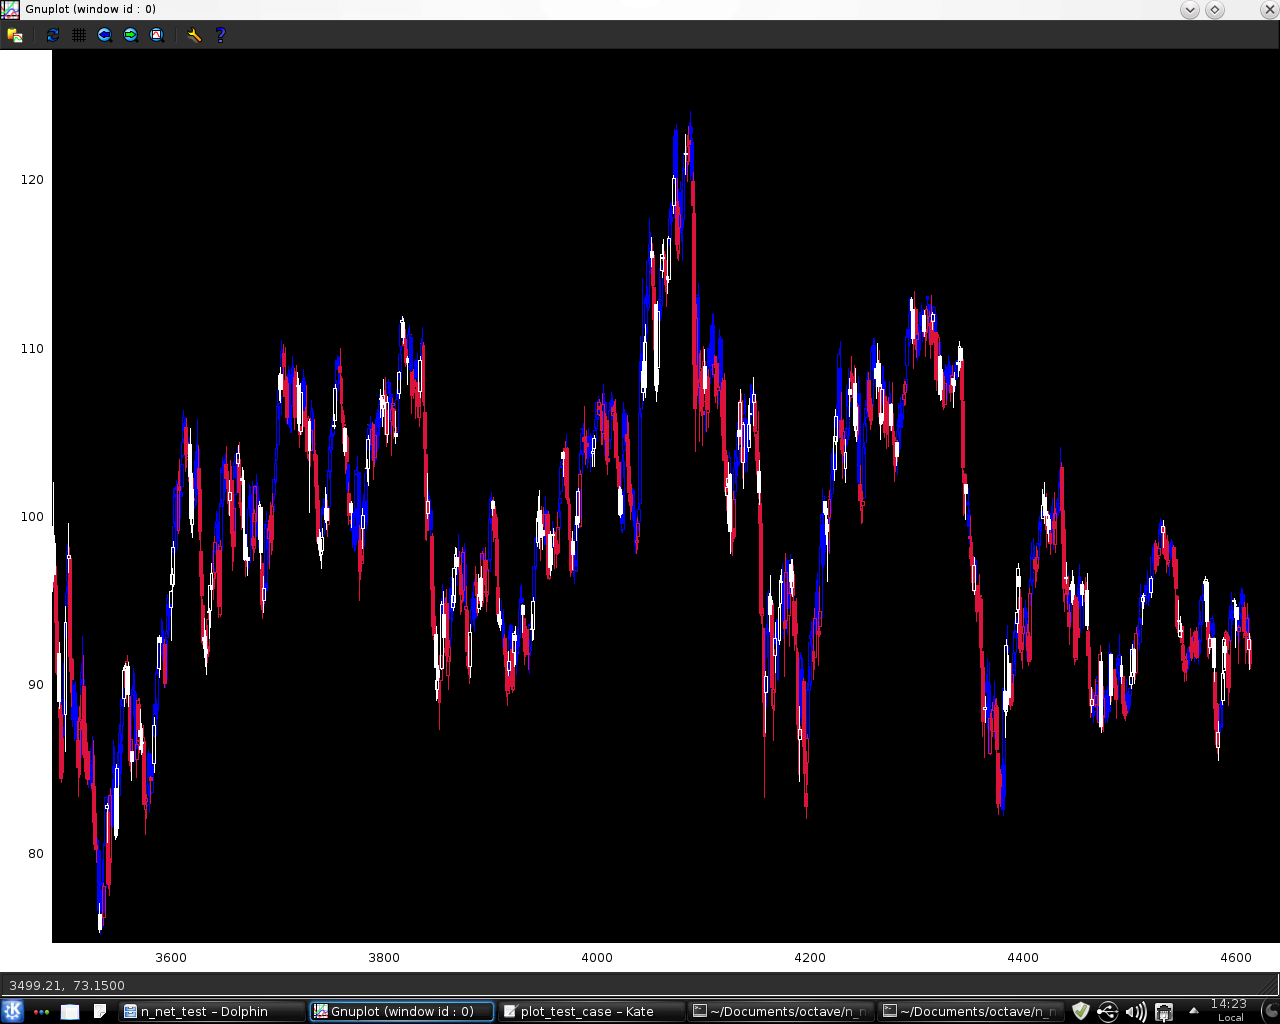Viewport: 1280px width, 1024px height.
Task: Switch to plot_test_case Kate task
Action: coord(592,1012)
